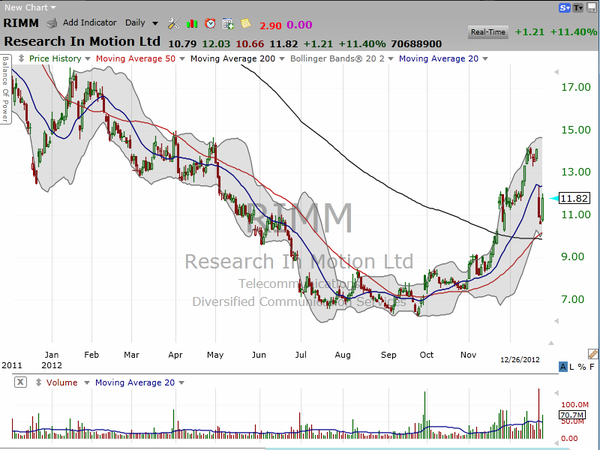Click the calendar with green plus icon
This screenshot has width=600, height=450.
coord(228,24)
